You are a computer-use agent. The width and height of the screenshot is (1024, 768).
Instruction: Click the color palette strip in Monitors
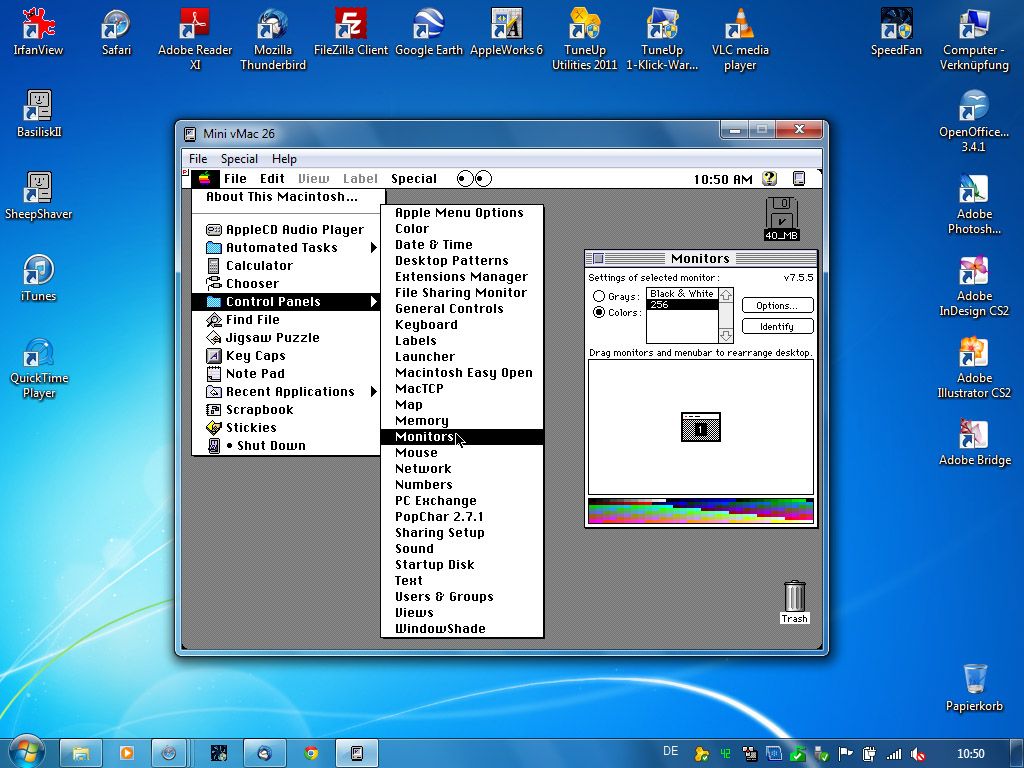tap(701, 511)
